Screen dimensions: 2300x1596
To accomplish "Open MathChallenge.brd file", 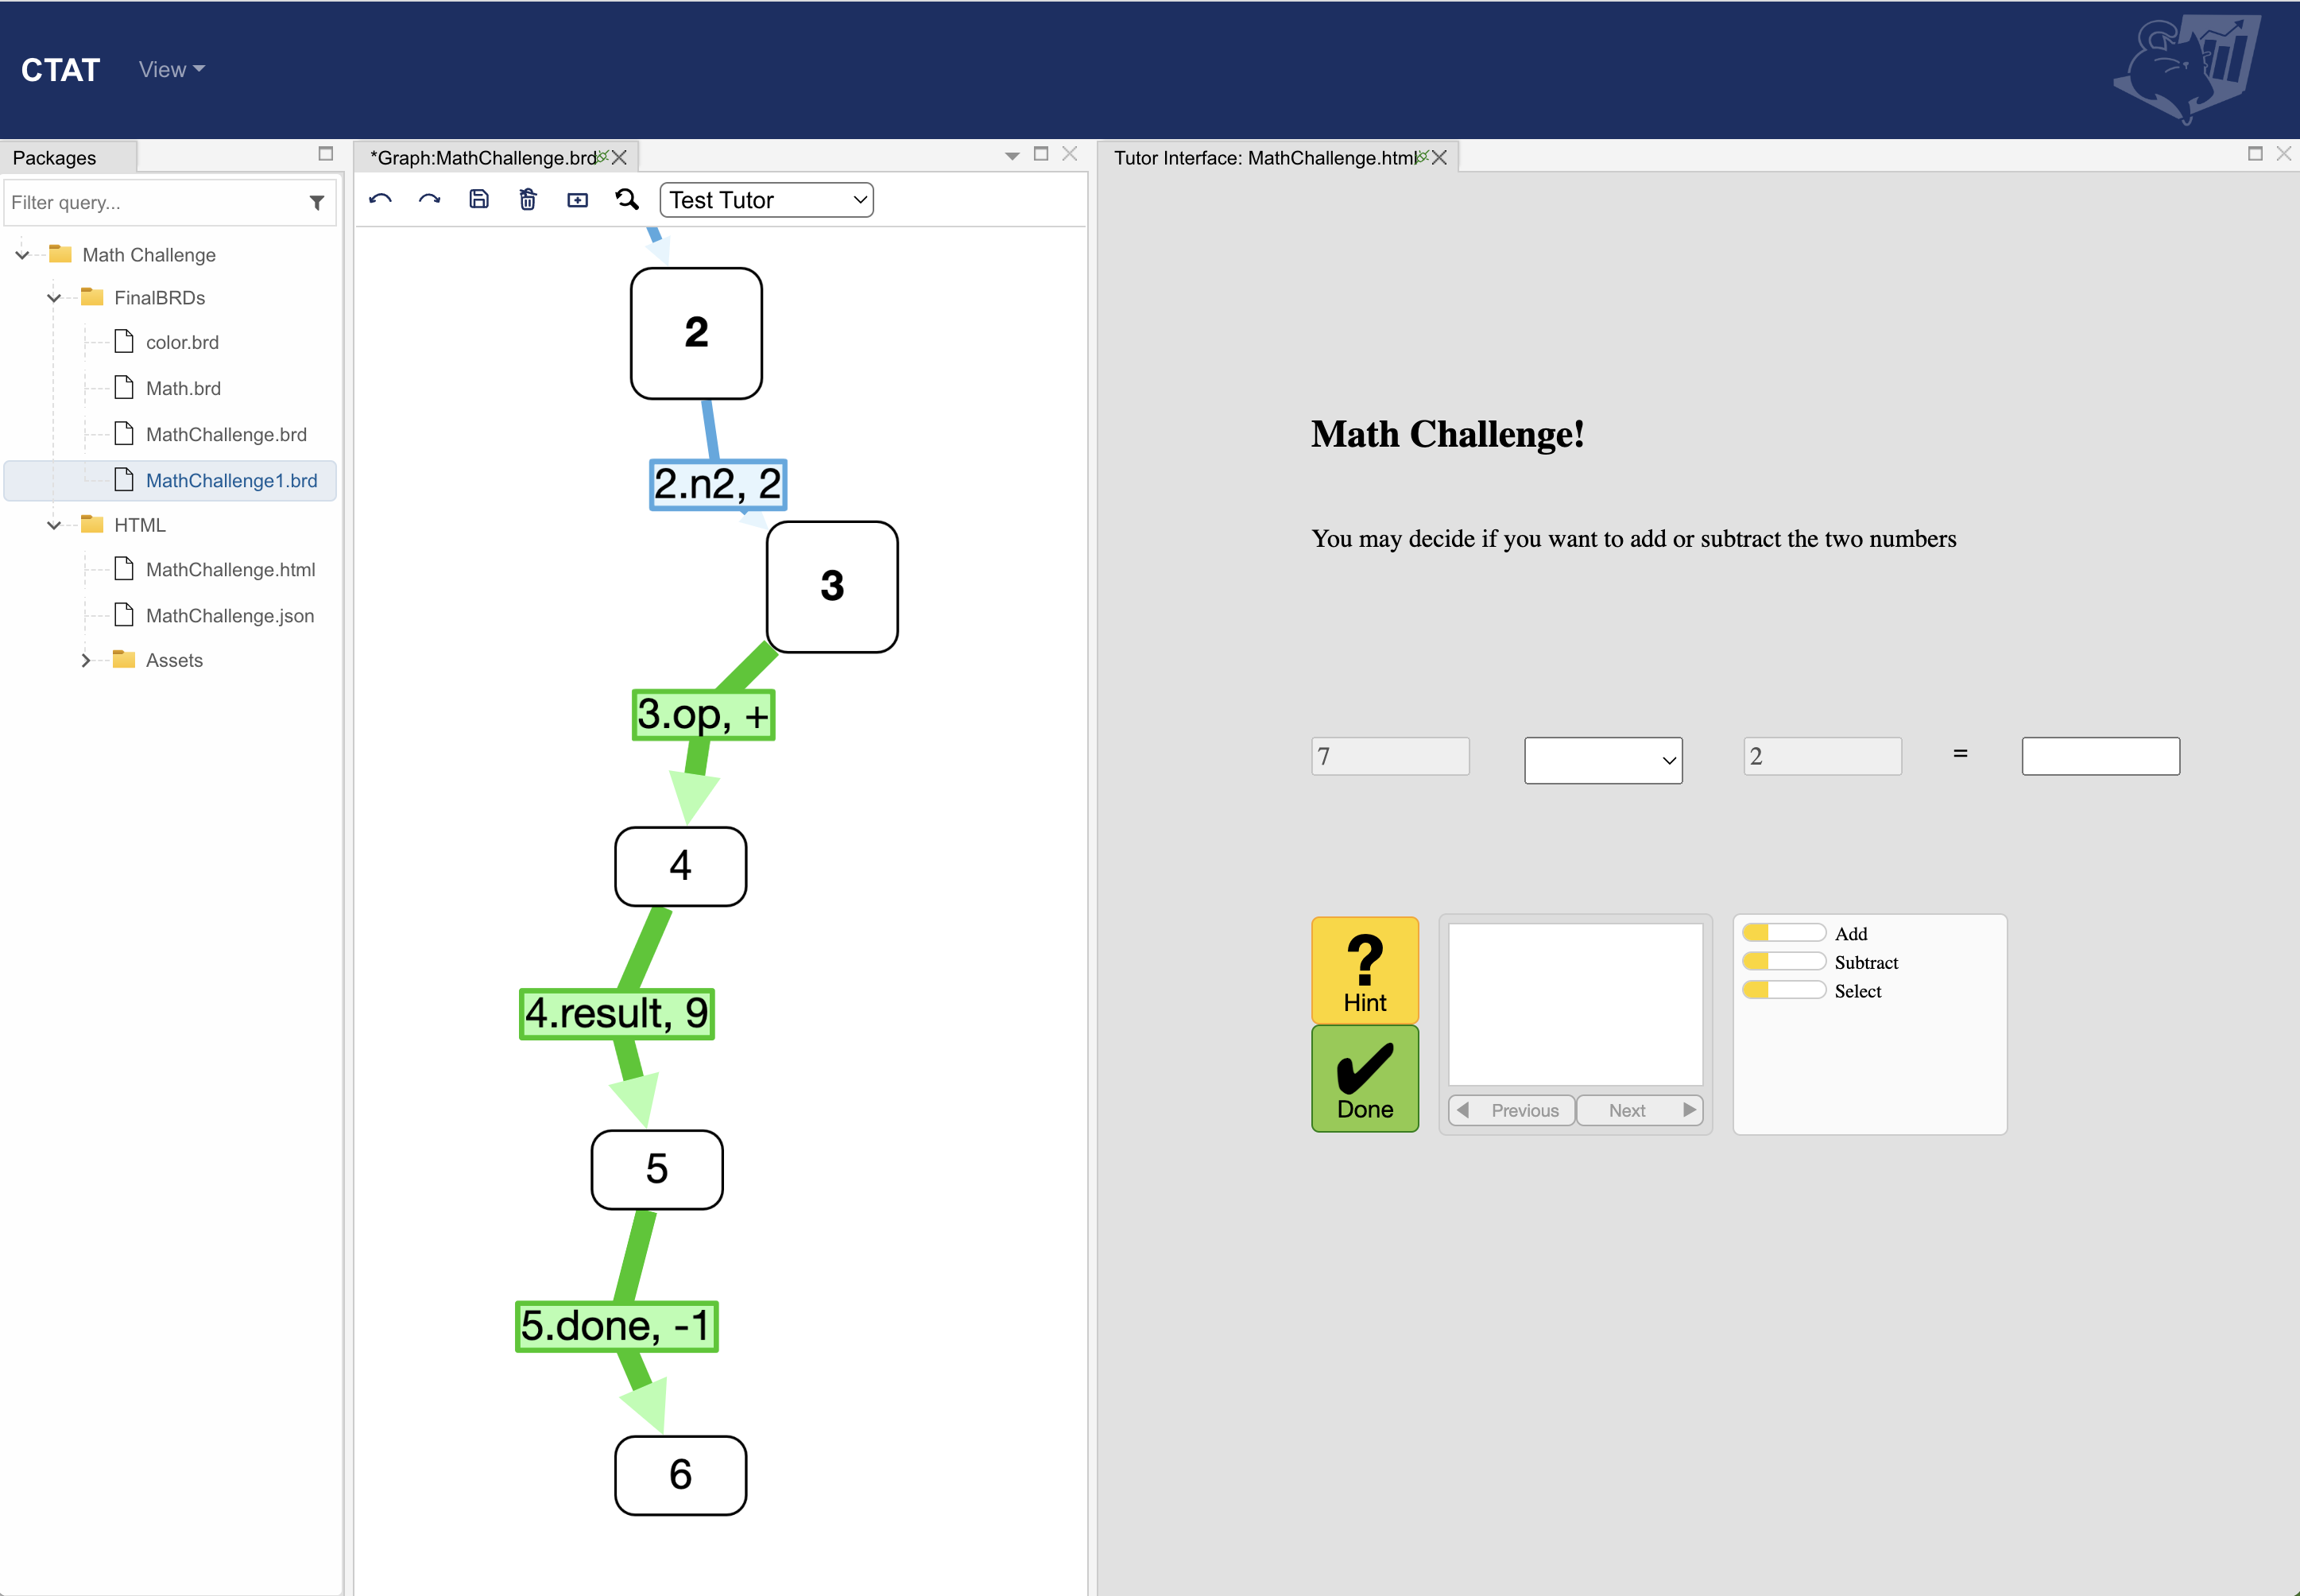I will pos(226,434).
